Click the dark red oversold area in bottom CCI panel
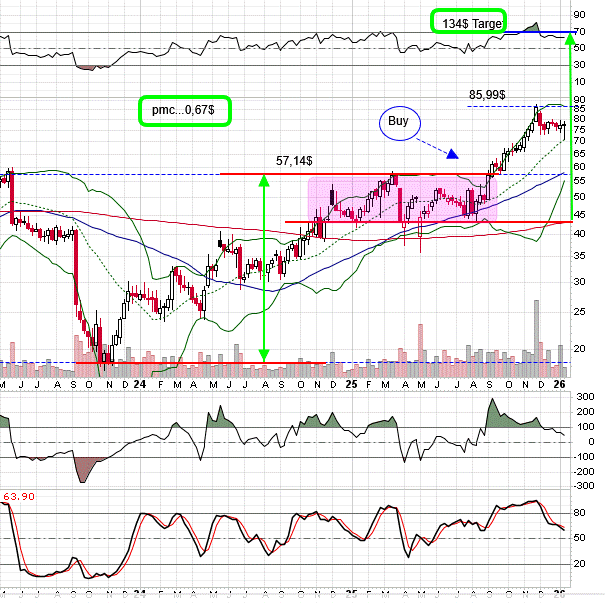Image resolution: width=605 pixels, height=604 pixels. [x=90, y=466]
